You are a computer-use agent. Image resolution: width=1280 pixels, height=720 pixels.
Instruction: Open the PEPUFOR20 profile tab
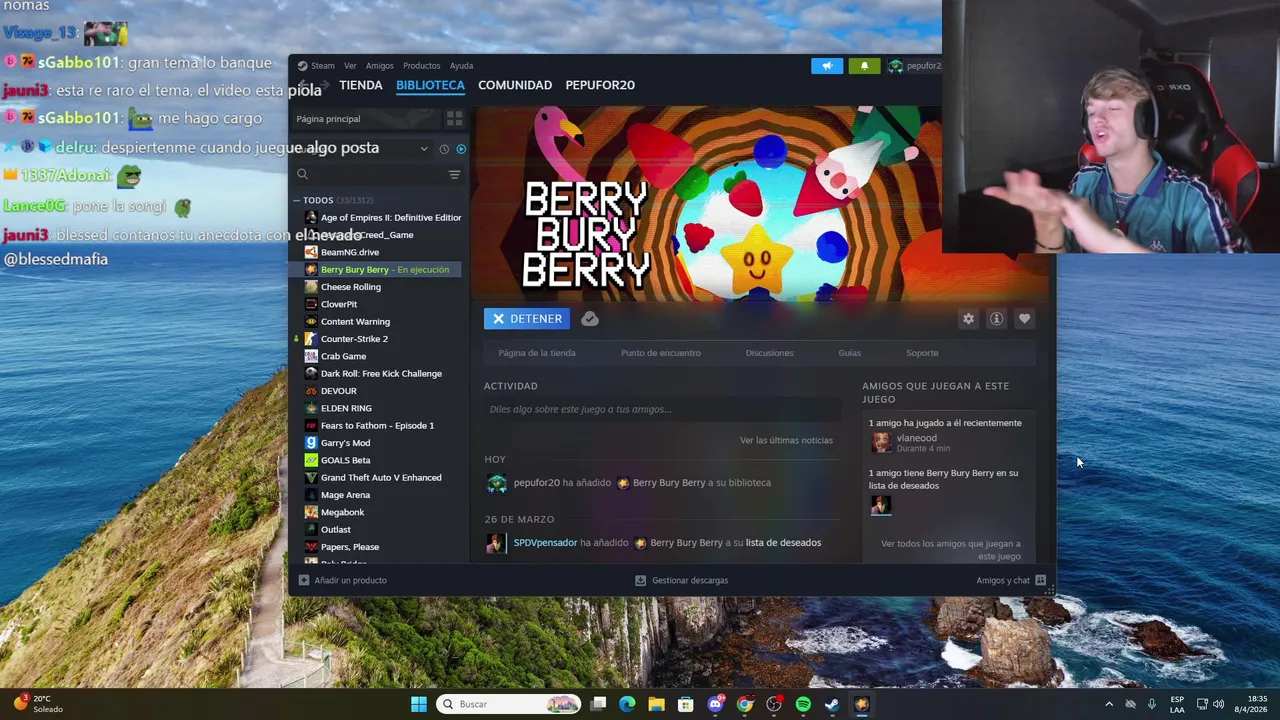pos(600,85)
